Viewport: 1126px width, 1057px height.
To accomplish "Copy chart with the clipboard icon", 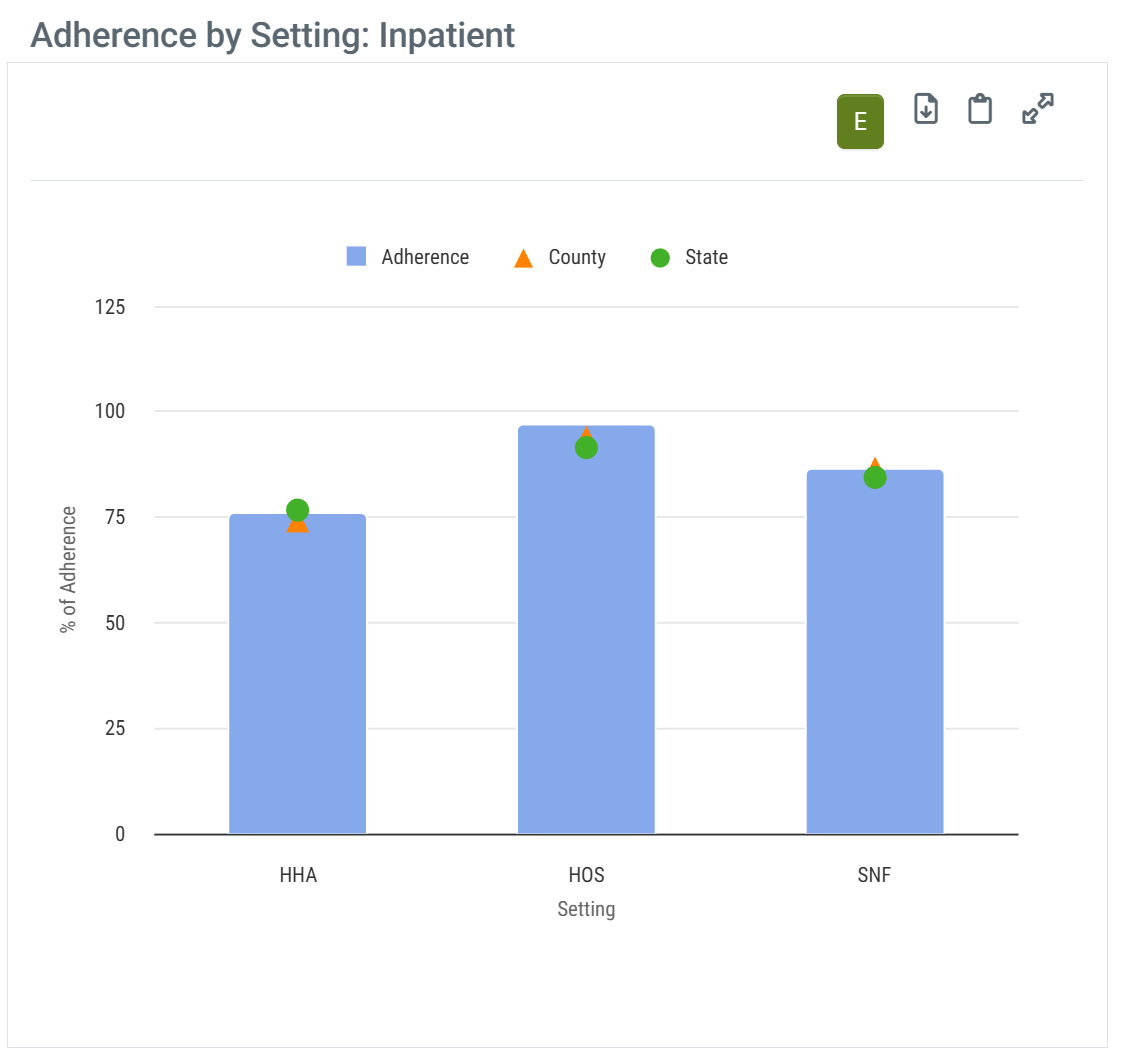I will pyautogui.click(x=980, y=109).
